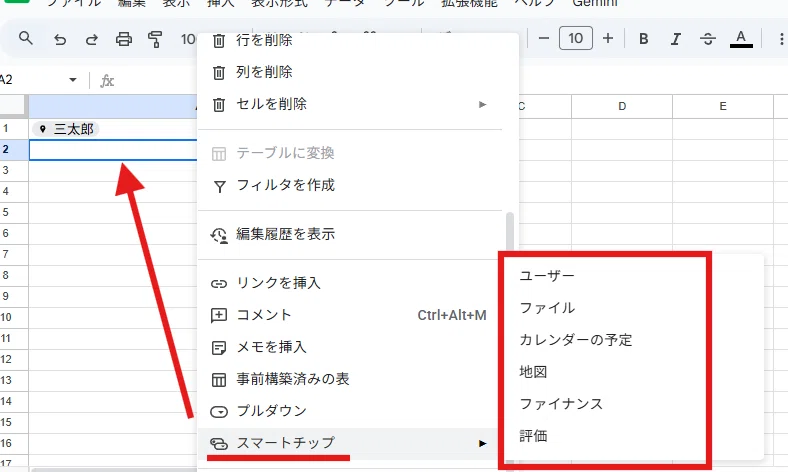Click the font size field showing 10
The width and height of the screenshot is (788, 472).
click(575, 38)
